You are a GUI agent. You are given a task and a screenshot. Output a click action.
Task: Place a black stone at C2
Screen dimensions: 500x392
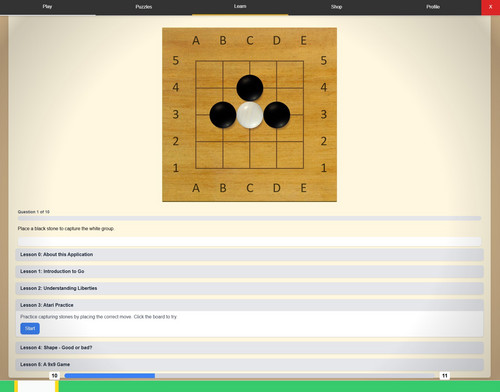(x=250, y=141)
